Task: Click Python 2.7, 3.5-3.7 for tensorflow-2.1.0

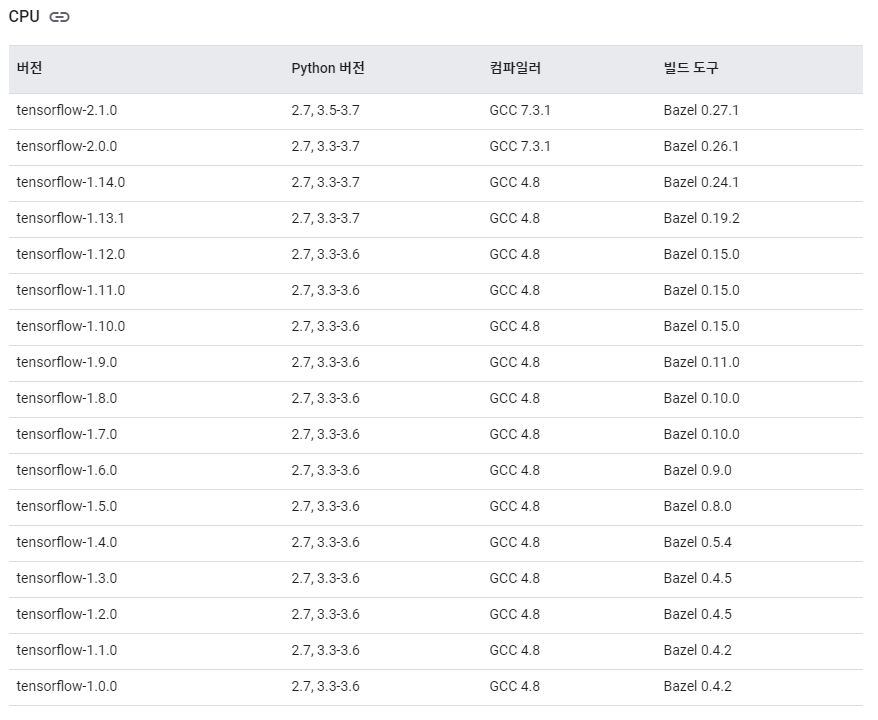Action: click(325, 110)
